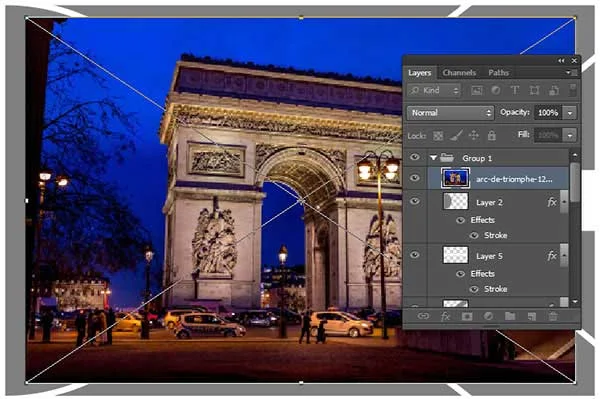Click the top-center transform handle
600x399 pixels.
pyautogui.click(x=301, y=18)
